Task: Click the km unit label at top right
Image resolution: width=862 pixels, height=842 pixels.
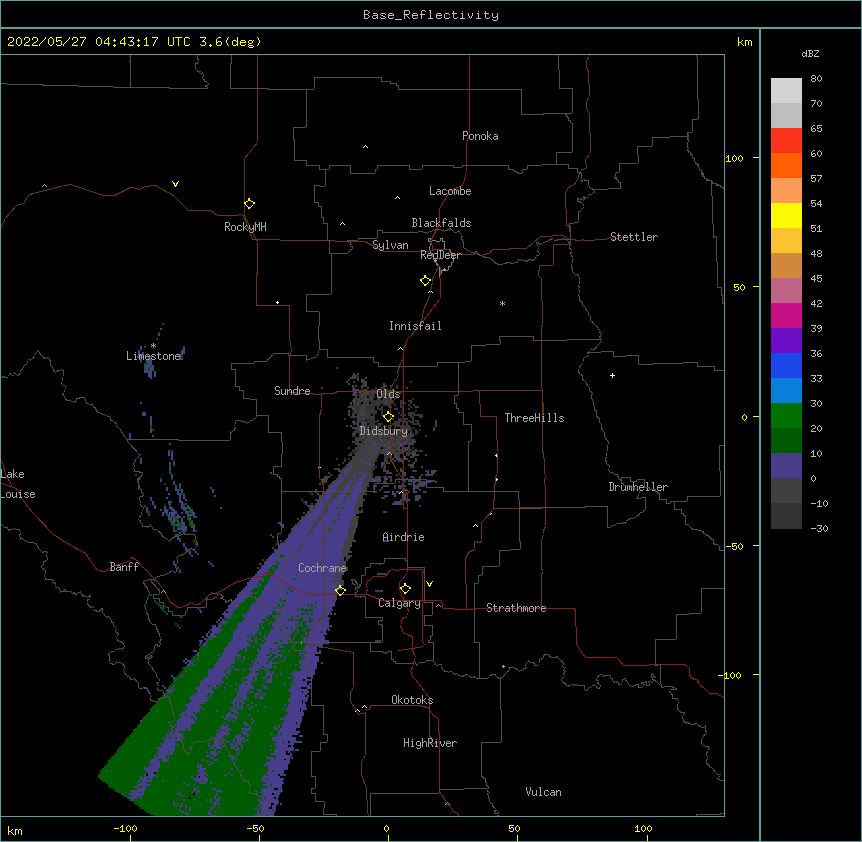Action: pyautogui.click(x=744, y=42)
